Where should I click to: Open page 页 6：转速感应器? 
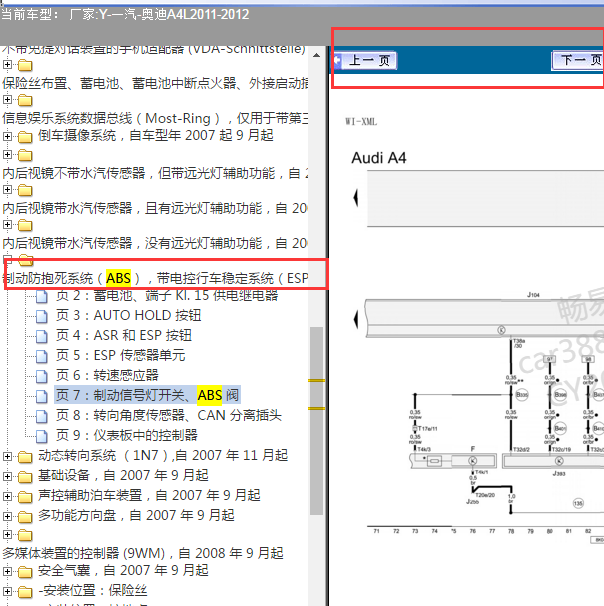click(x=107, y=375)
